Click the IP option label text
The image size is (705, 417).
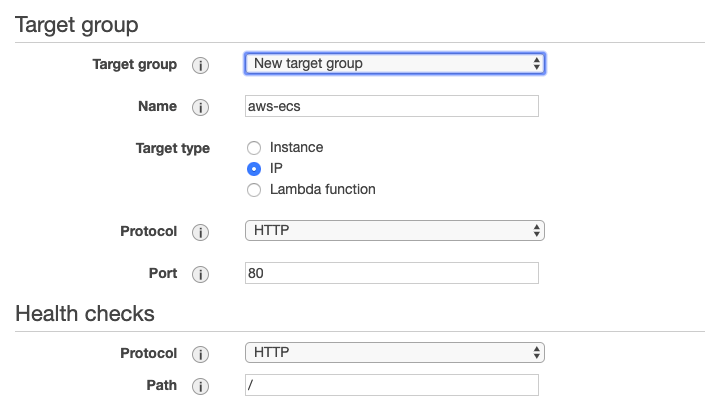(x=276, y=168)
